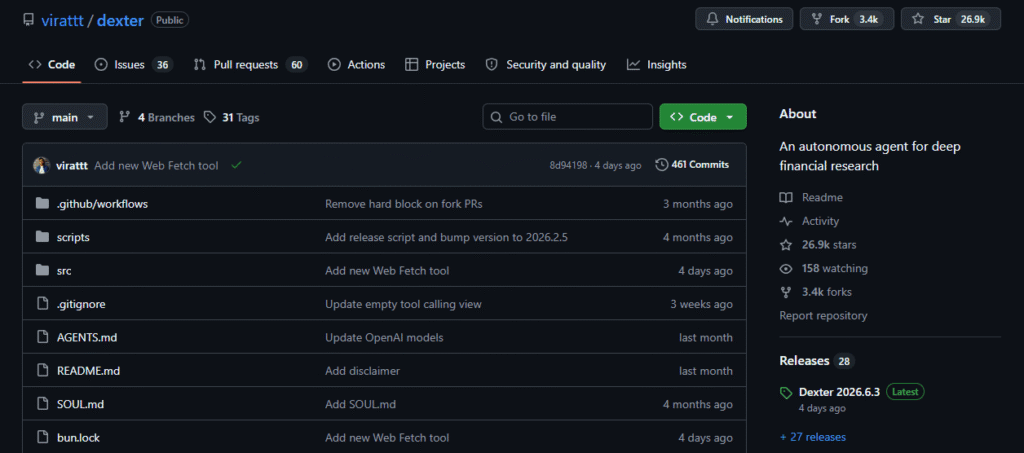
Task: Click the repository icon beside virattt
Action: [28, 20]
